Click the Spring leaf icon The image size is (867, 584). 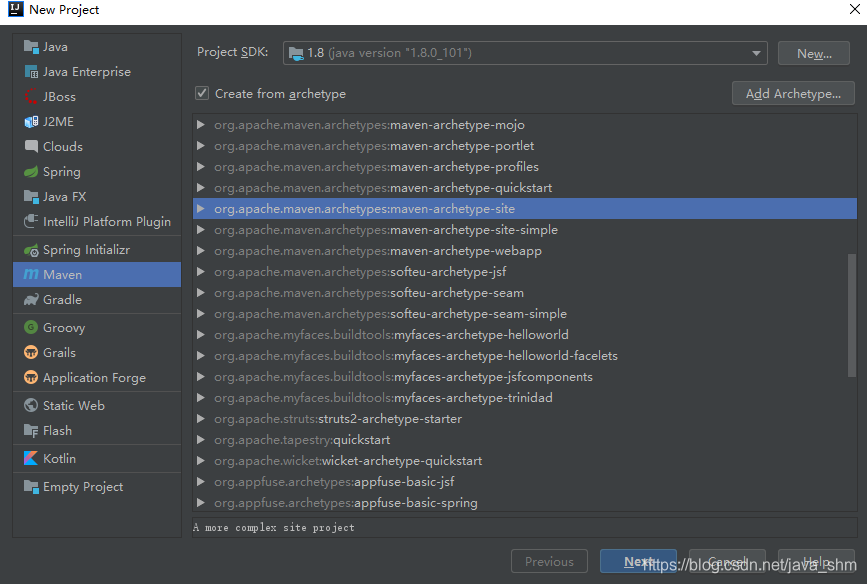(x=31, y=171)
